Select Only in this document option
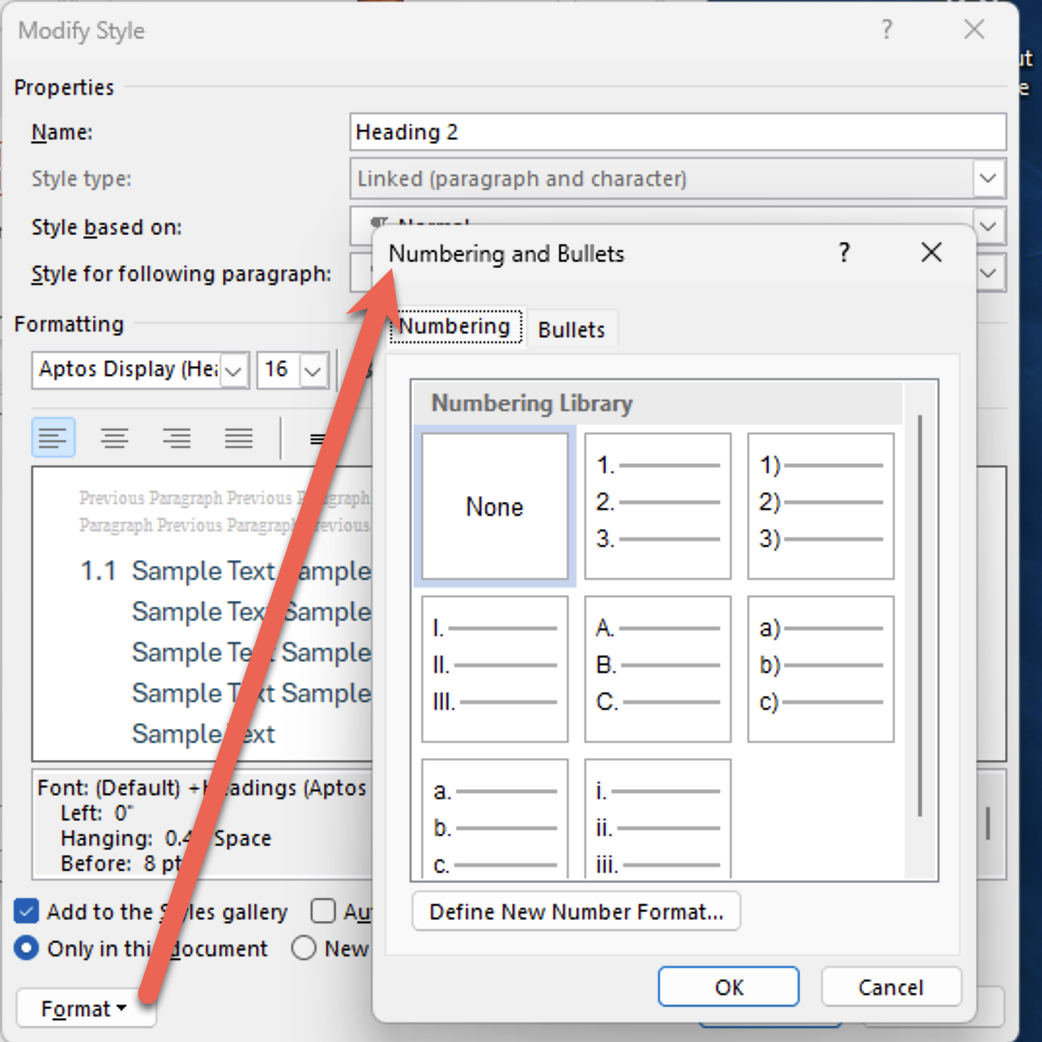 click(28, 948)
